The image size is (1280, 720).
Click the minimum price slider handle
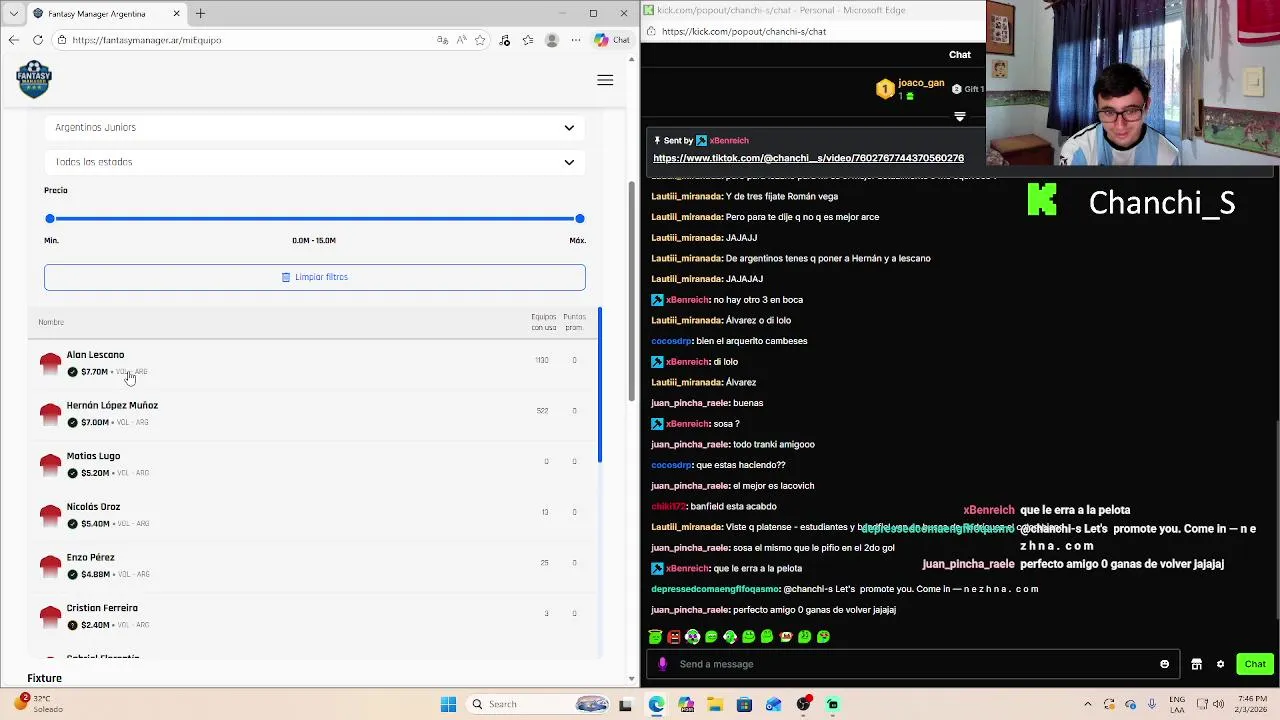click(50, 218)
